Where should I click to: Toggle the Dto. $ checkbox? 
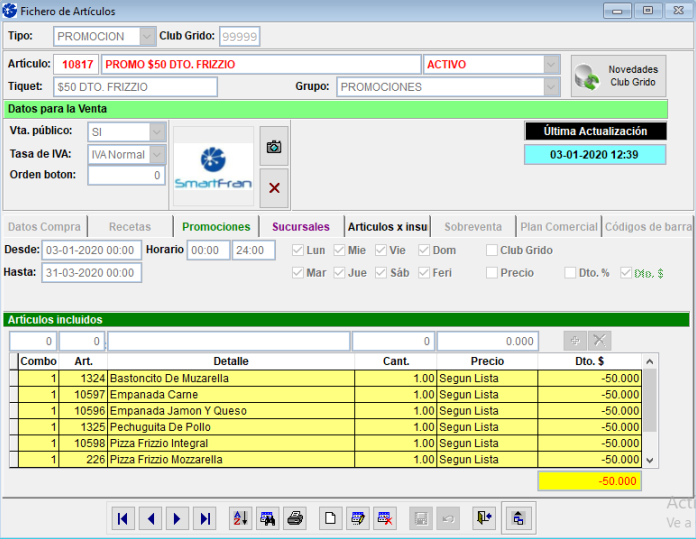tap(626, 273)
